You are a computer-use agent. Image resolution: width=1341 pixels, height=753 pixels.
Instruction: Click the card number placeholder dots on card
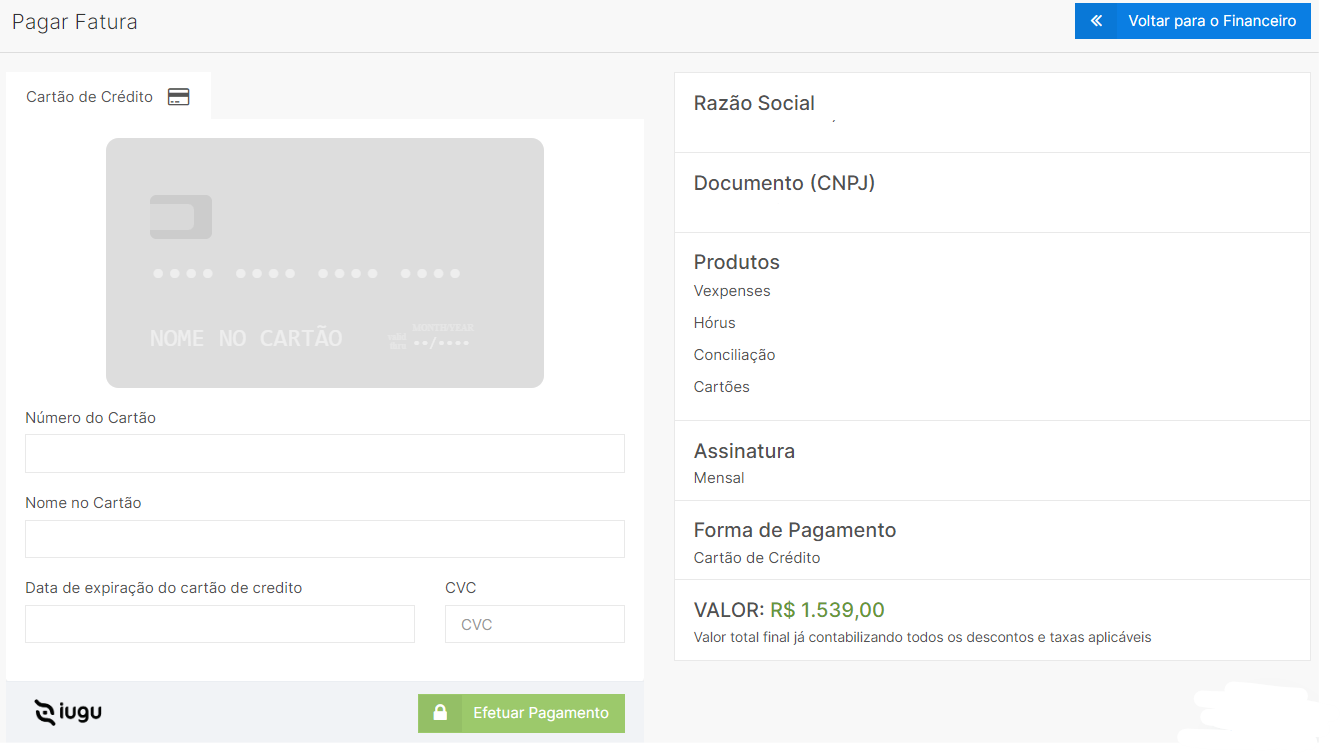[307, 273]
